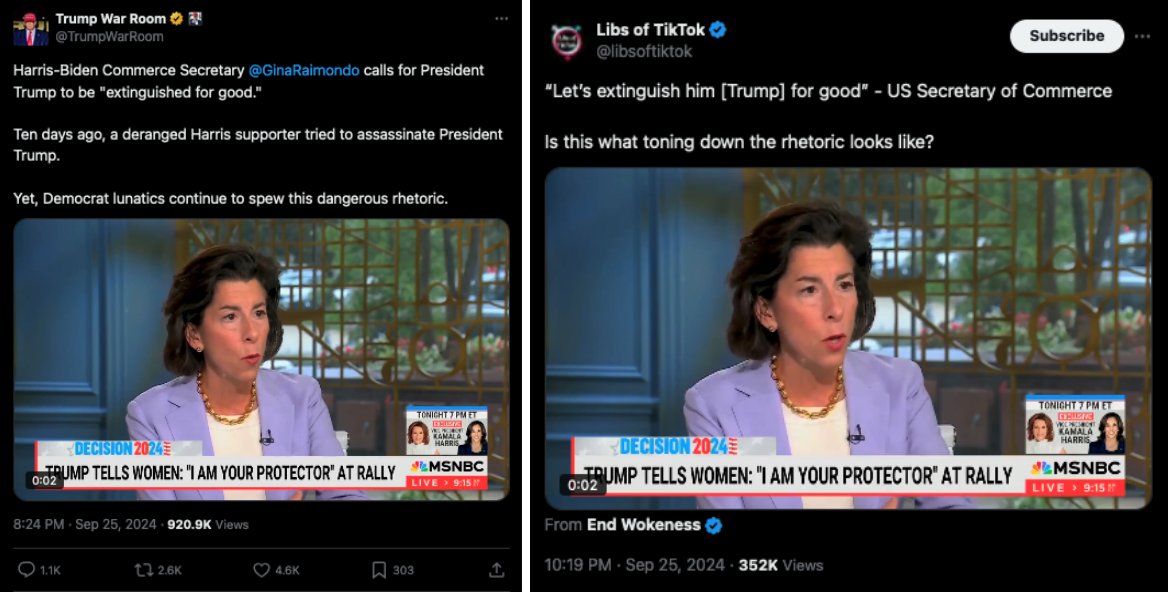
Task: Like the Trump War Room tweet
Action: click(261, 570)
